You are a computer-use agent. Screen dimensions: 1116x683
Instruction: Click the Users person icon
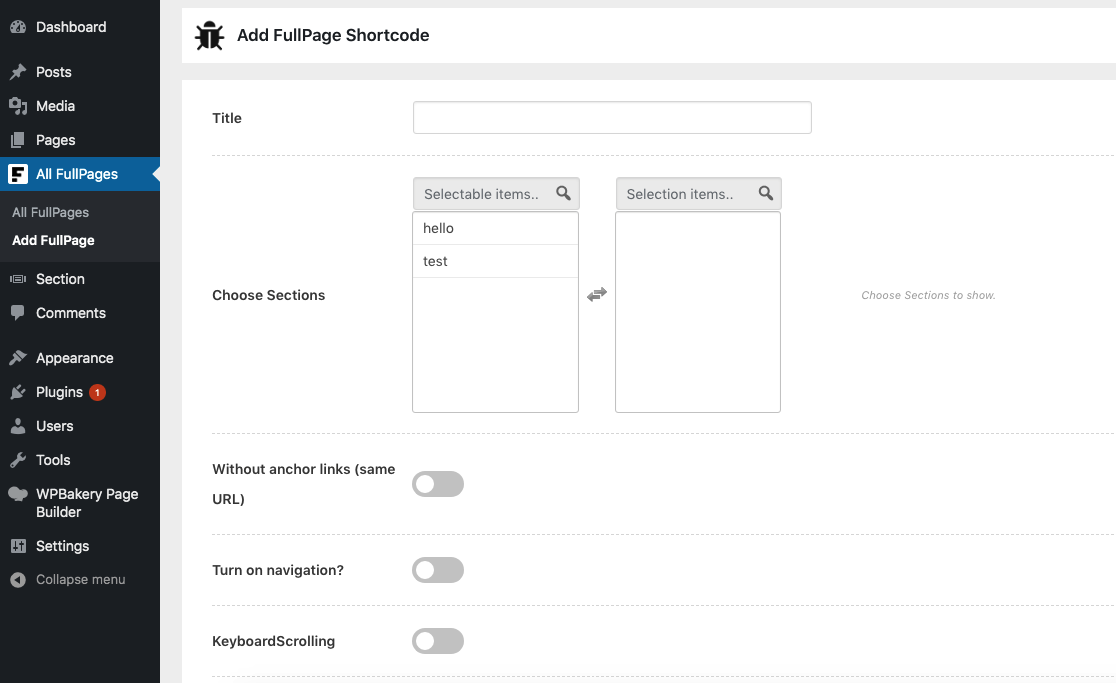pyautogui.click(x=18, y=426)
